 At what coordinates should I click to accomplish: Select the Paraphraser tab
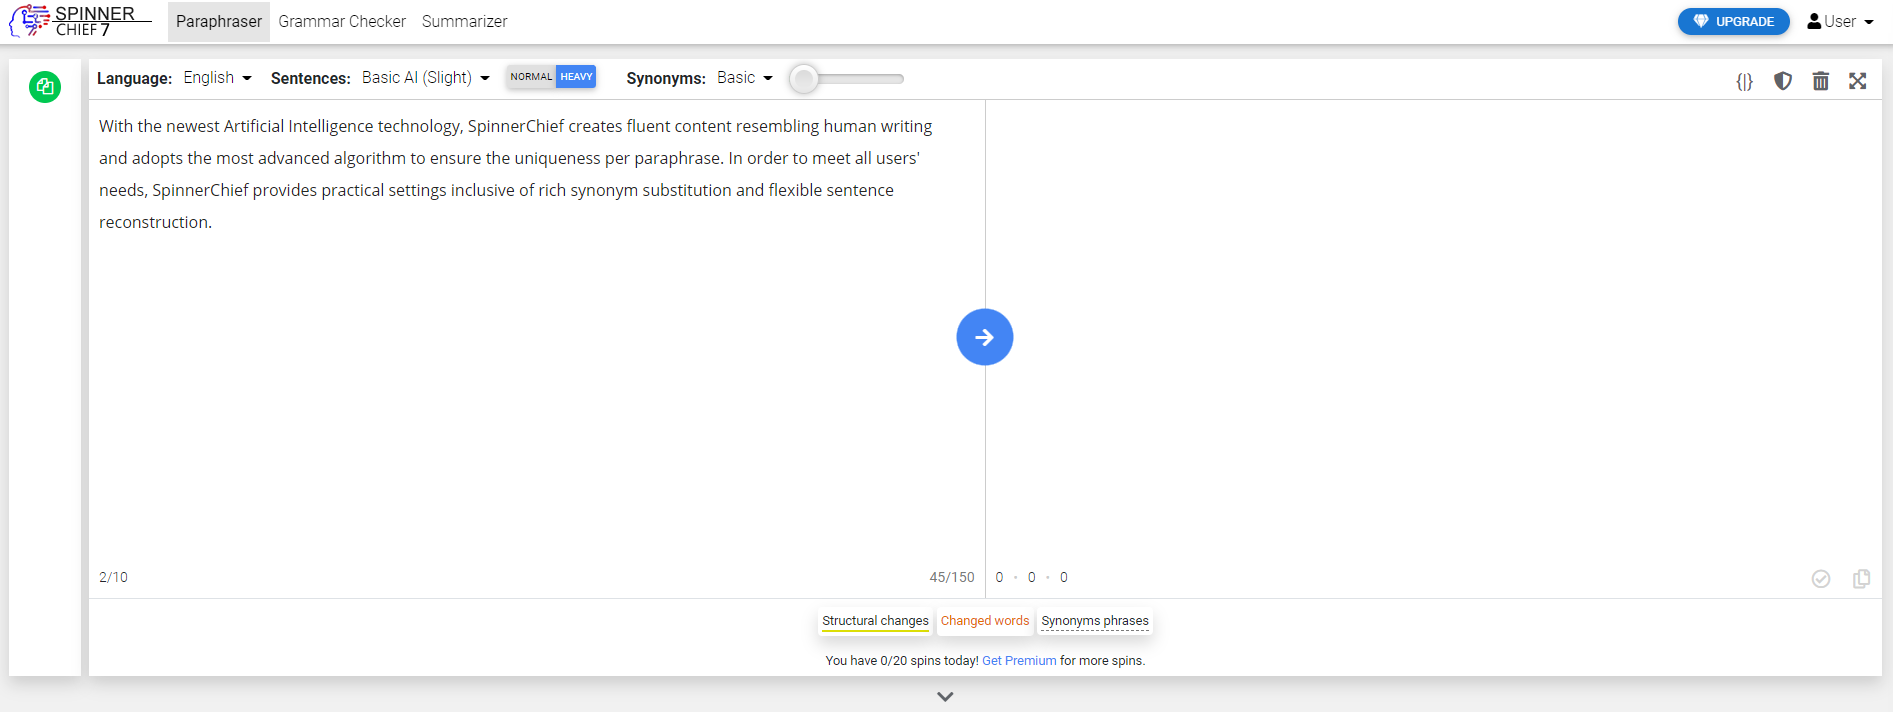tap(219, 21)
